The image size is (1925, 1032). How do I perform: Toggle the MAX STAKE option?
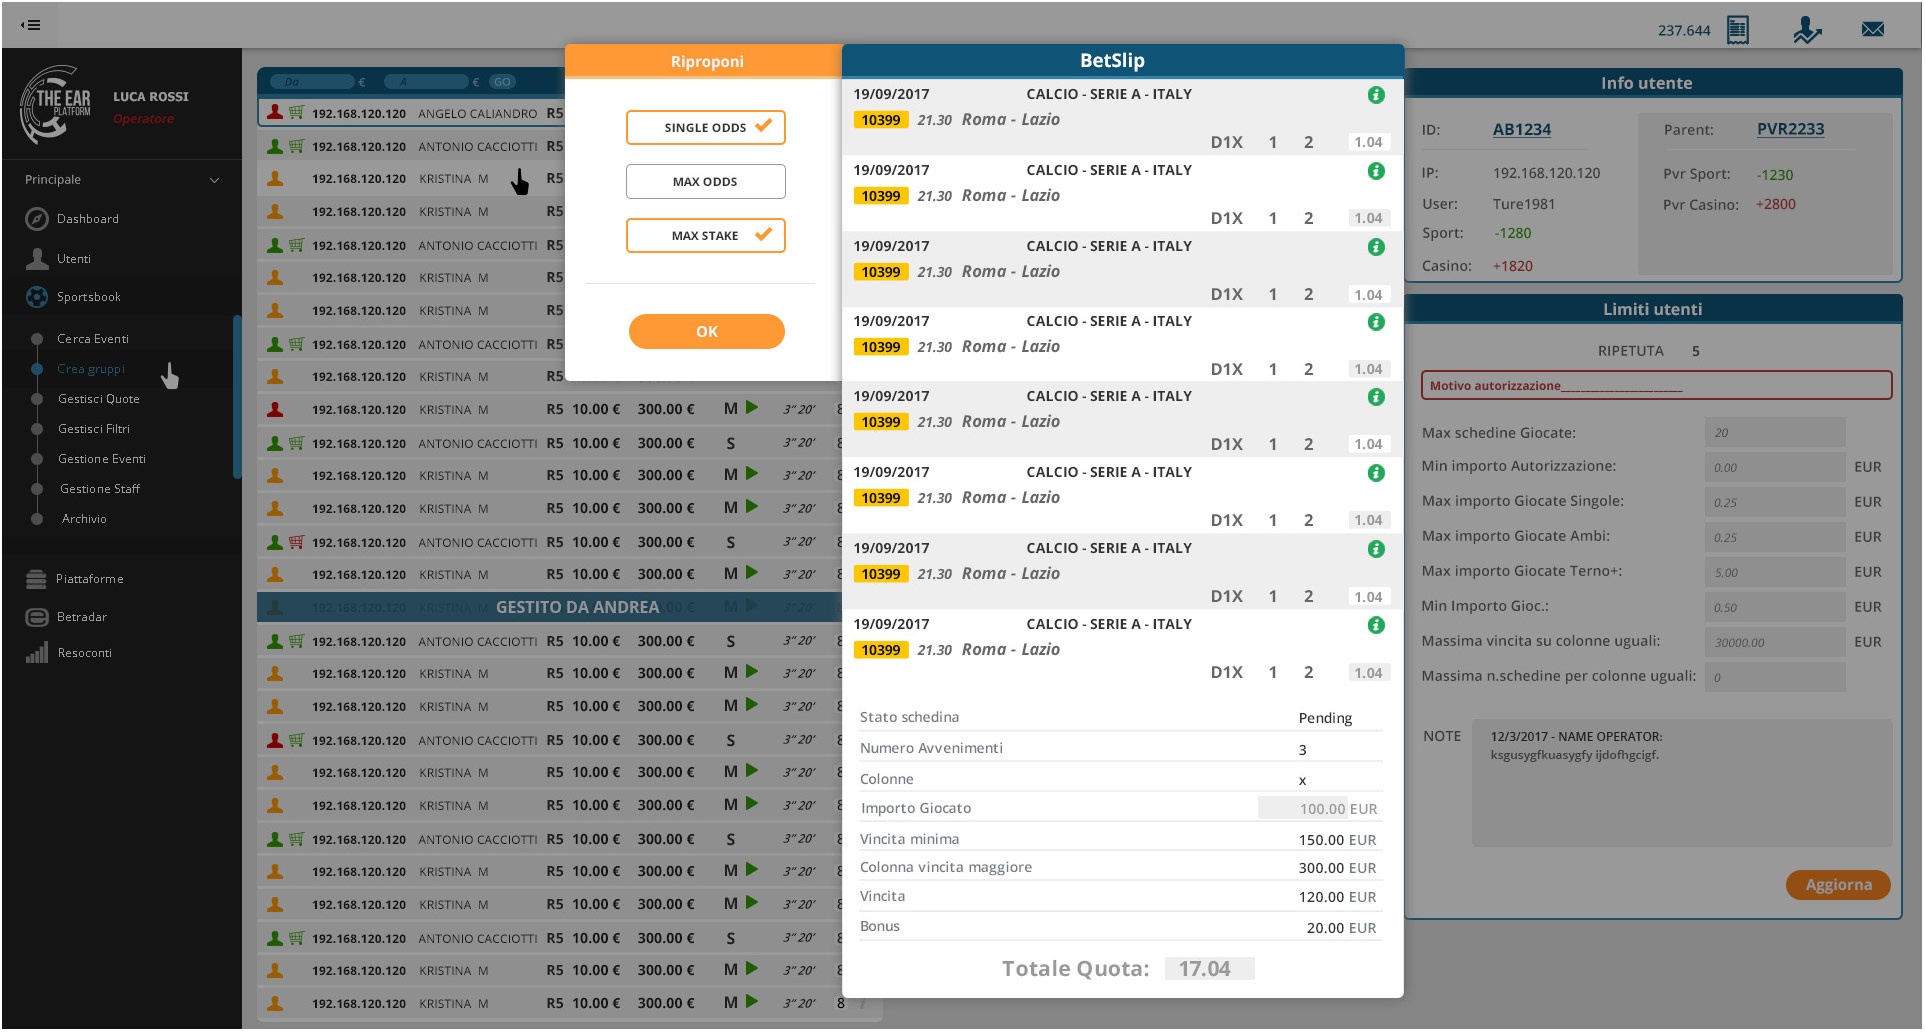pos(706,236)
